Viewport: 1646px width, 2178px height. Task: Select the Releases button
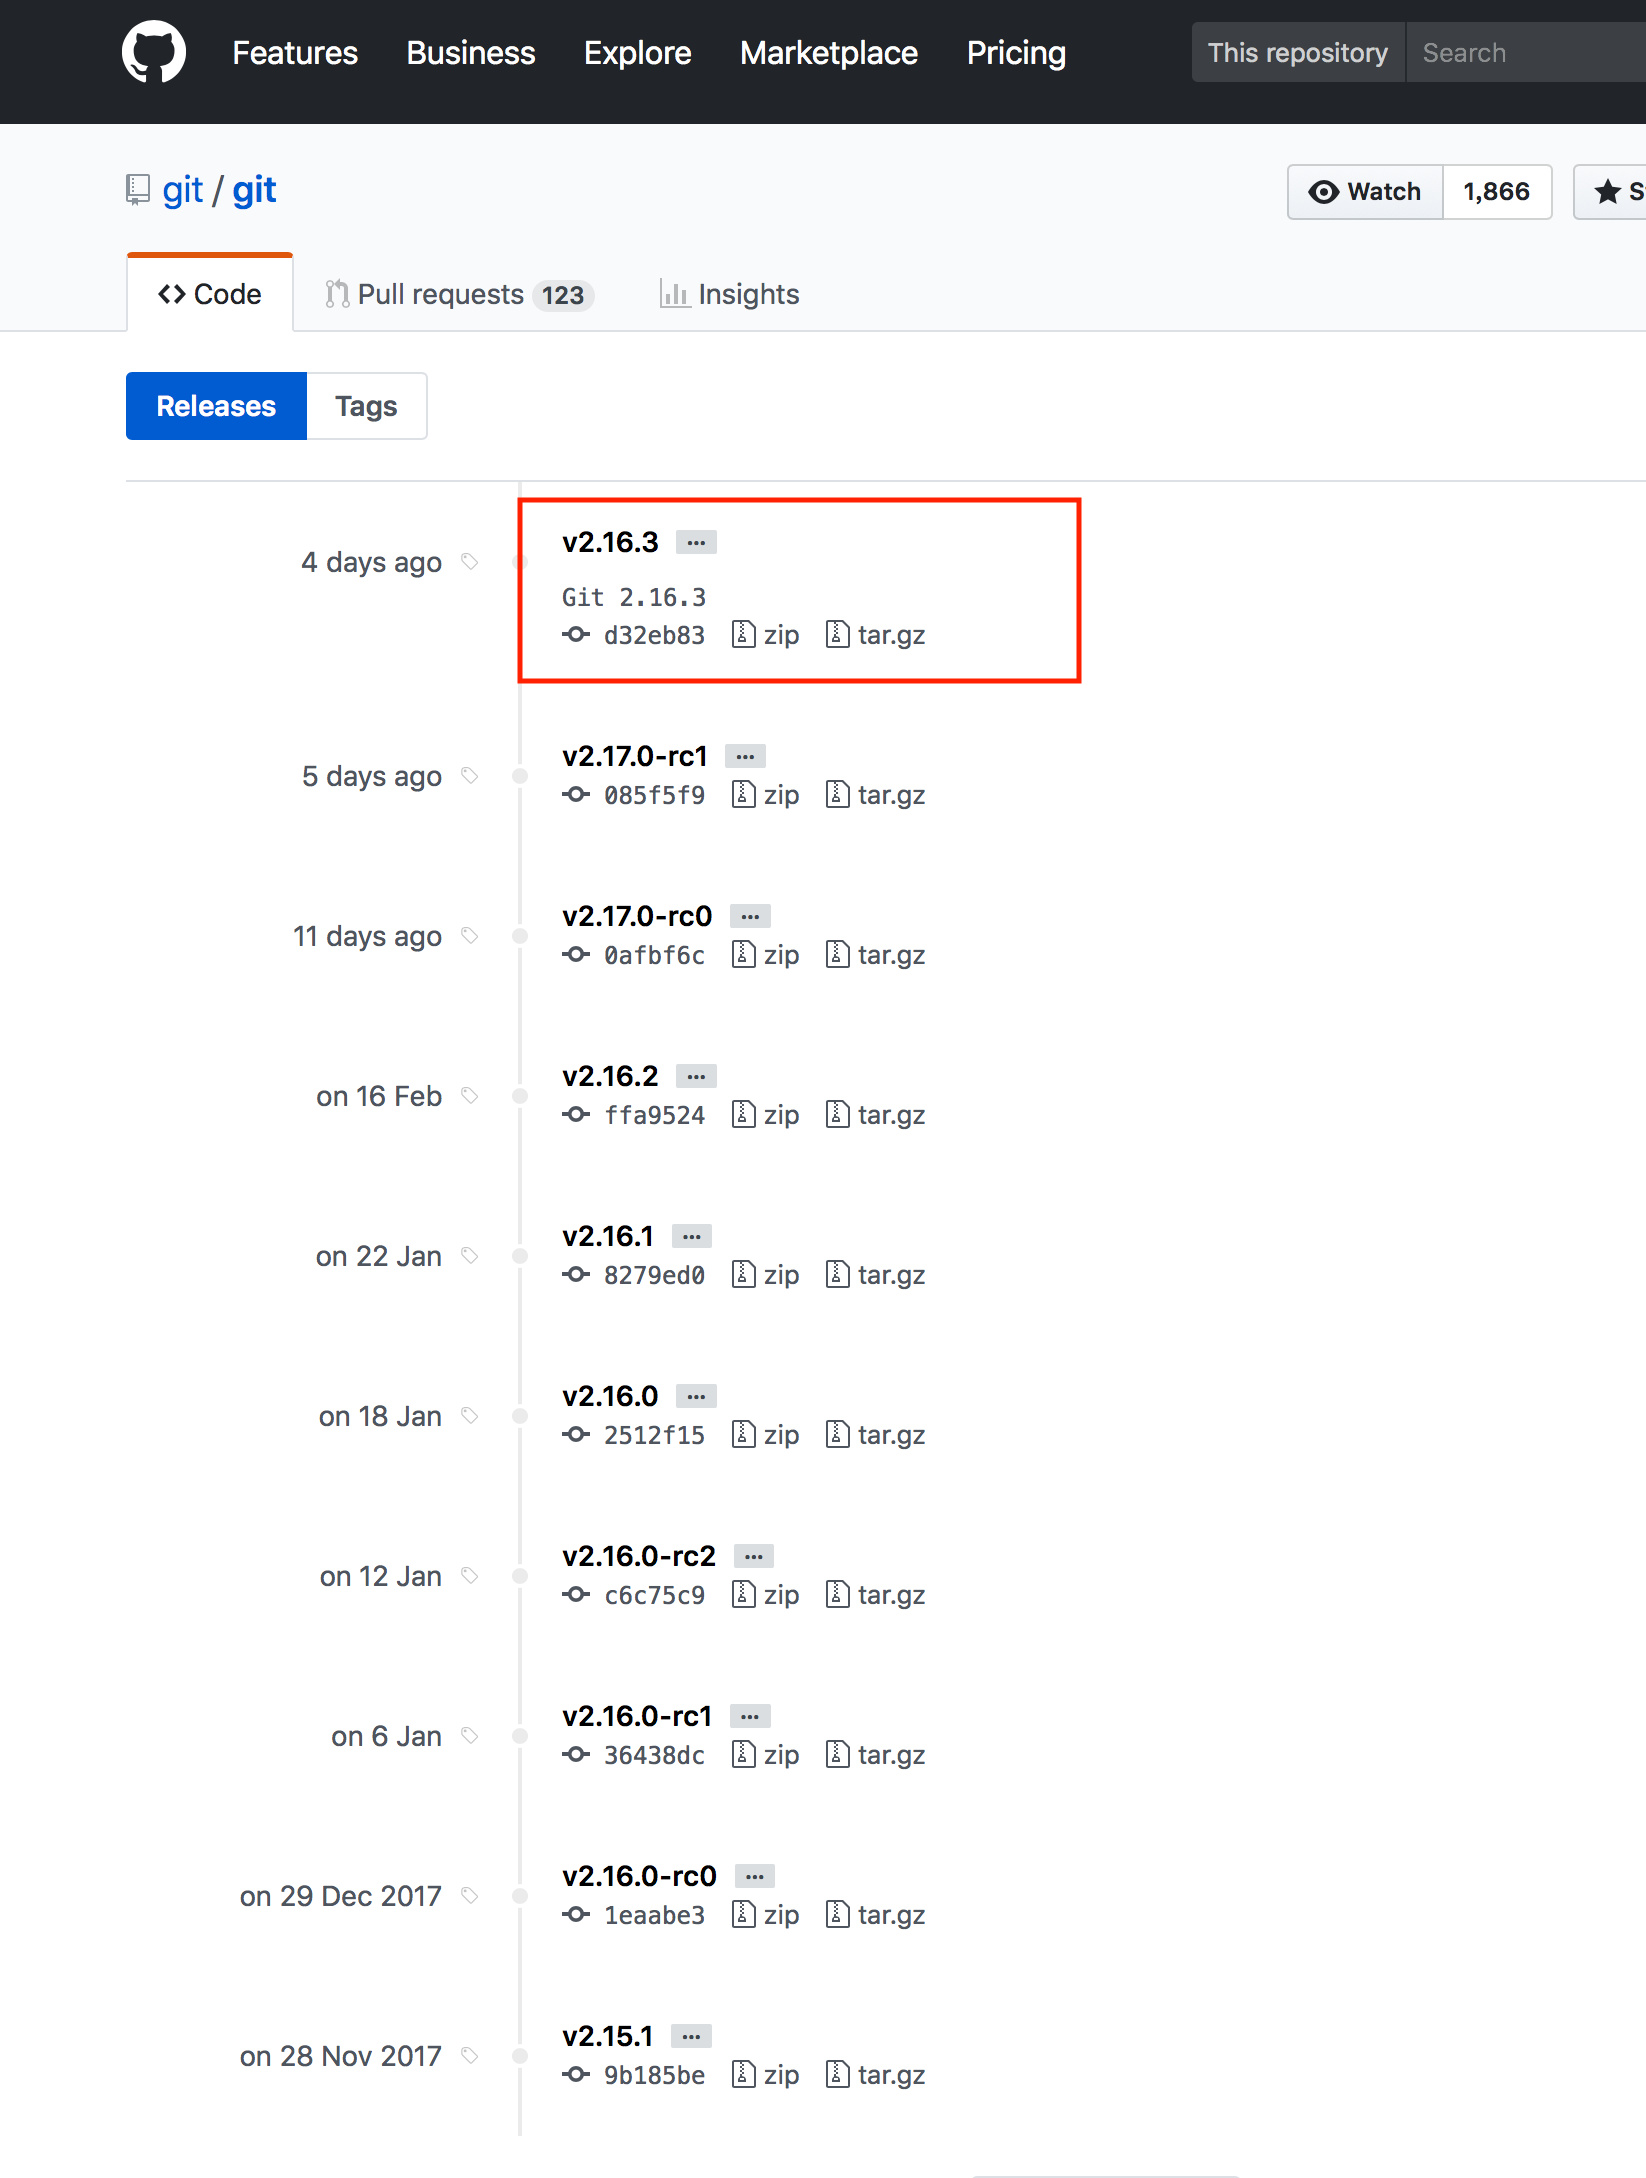coord(216,406)
